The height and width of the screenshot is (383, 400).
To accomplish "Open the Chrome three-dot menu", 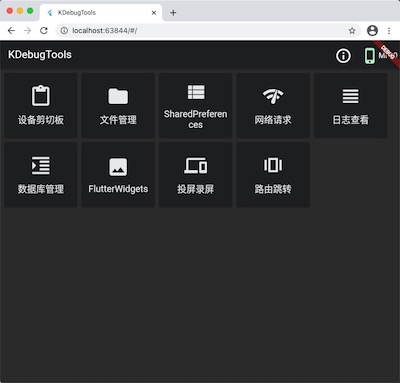I will point(389,31).
